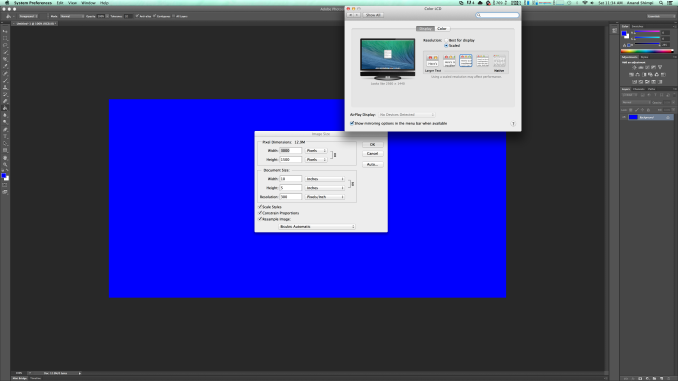Select Best for display radio button
678x381 pixels.
point(446,40)
